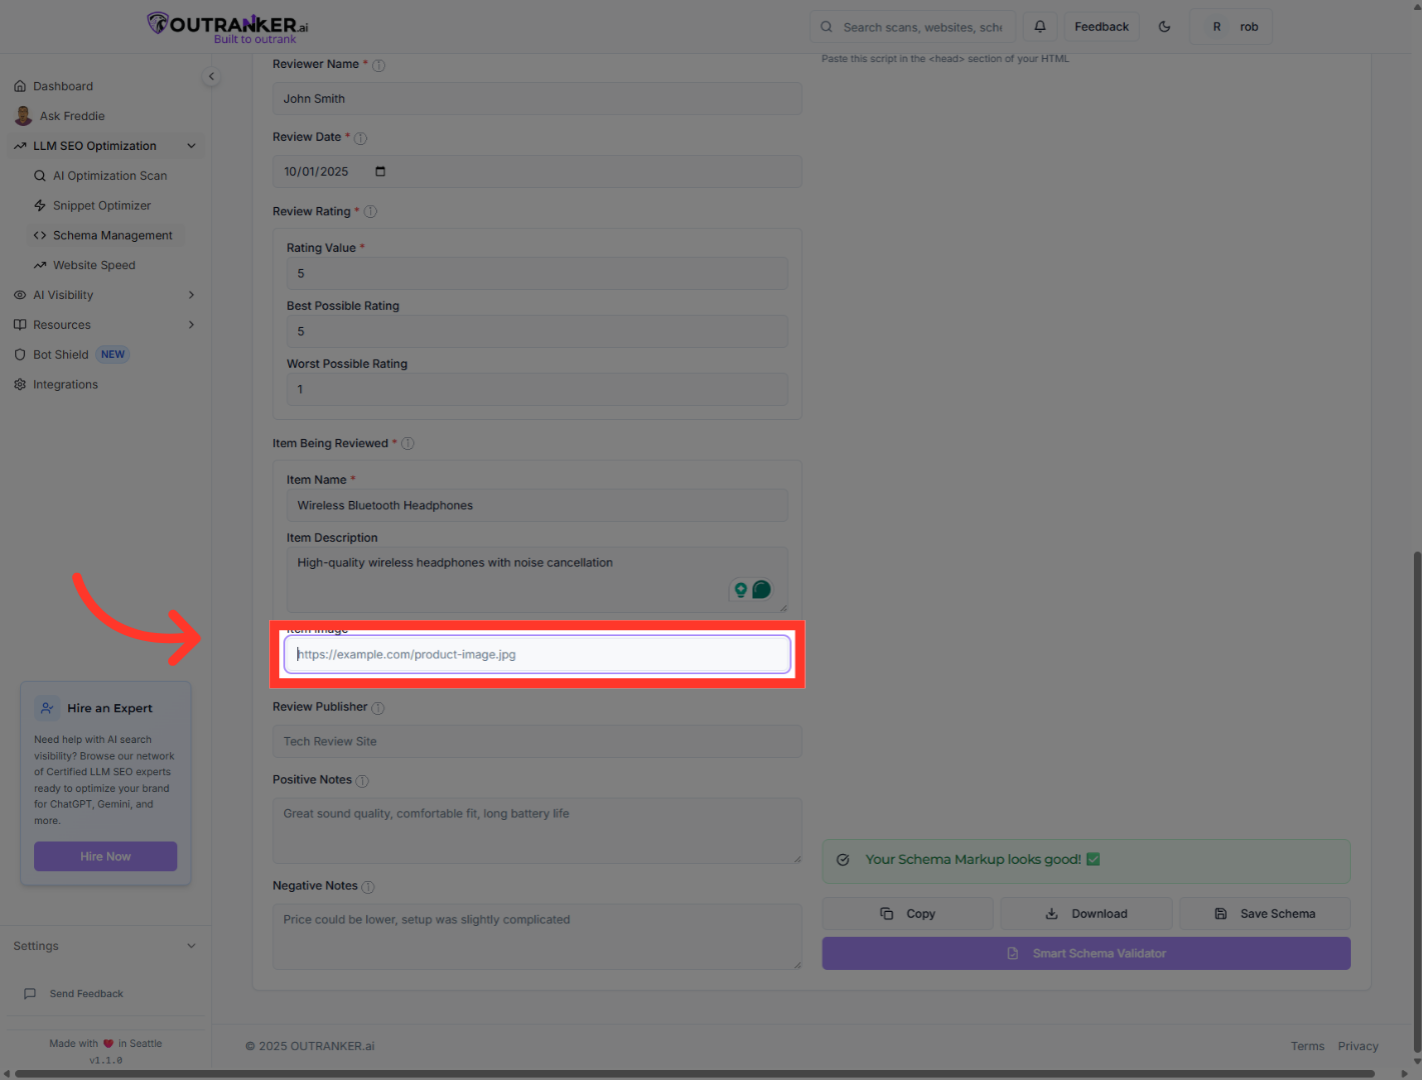Collapse the sidebar with the chevron button
The width and height of the screenshot is (1422, 1080).
pyautogui.click(x=211, y=76)
